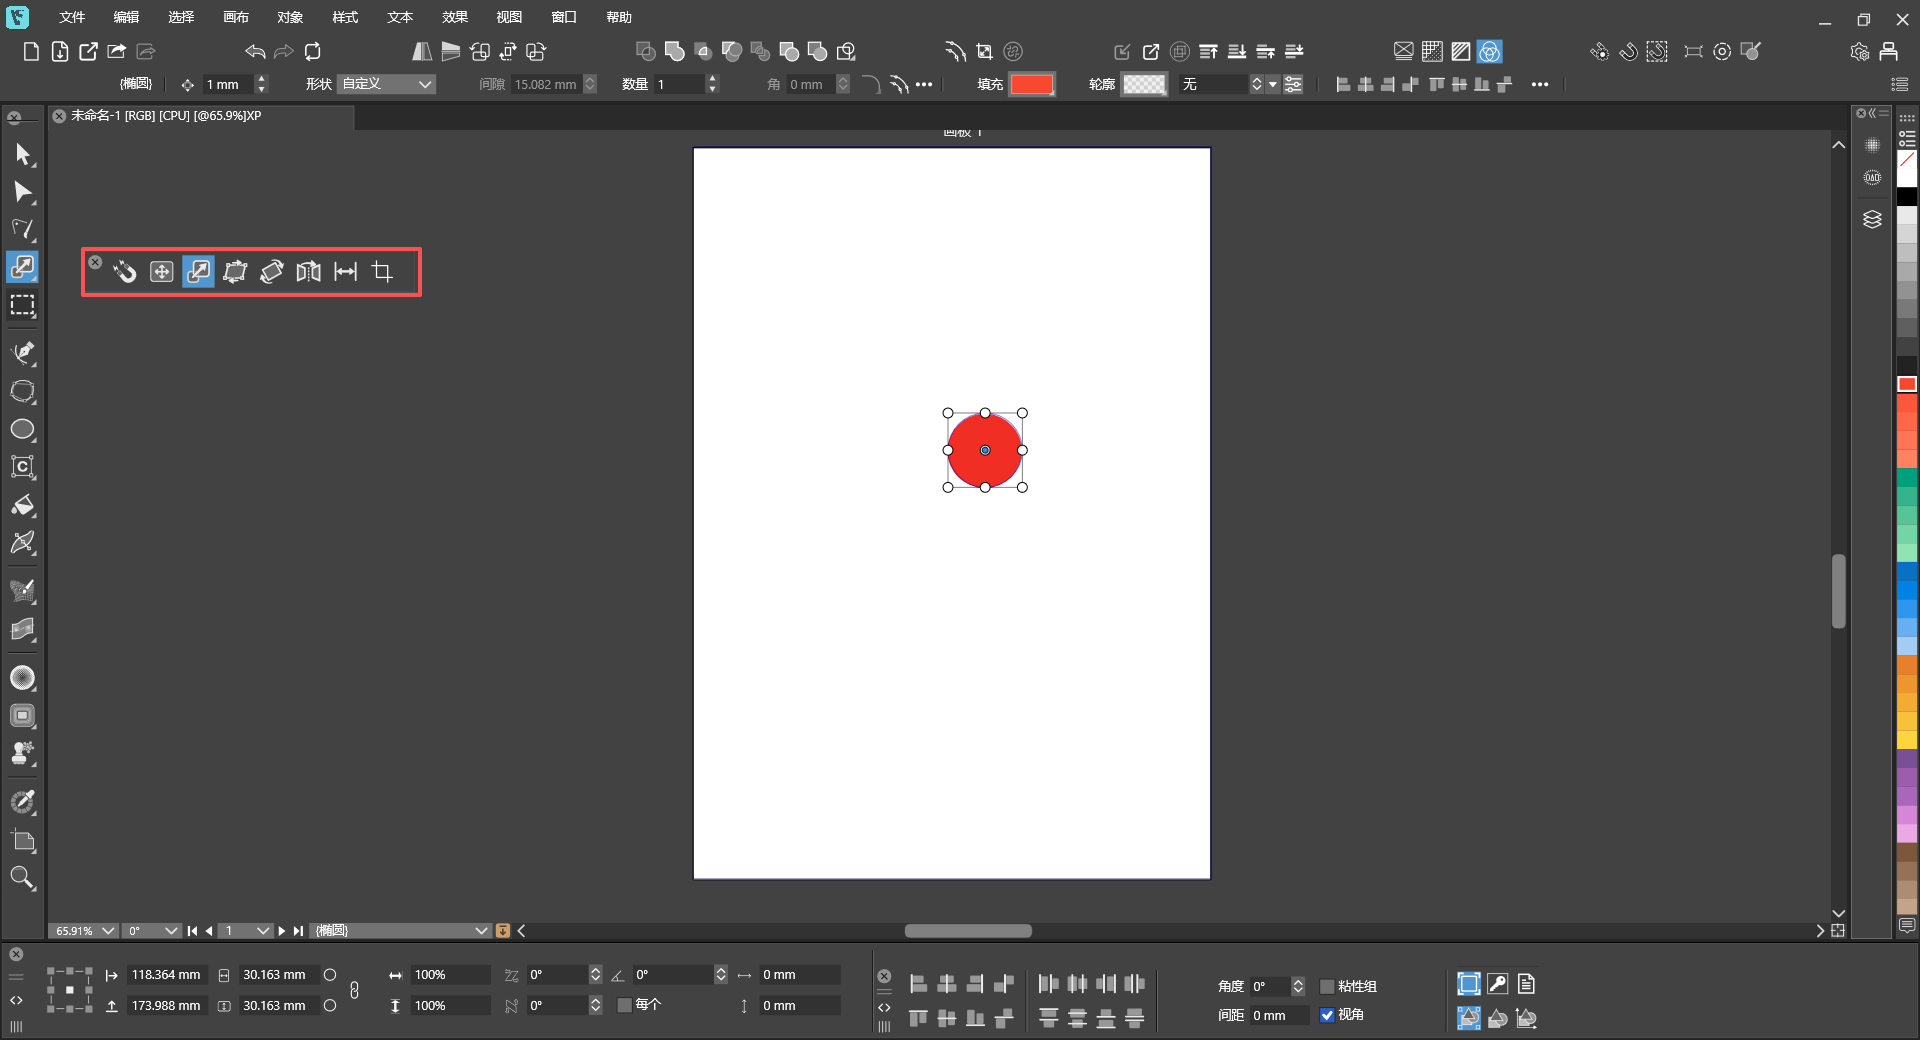The height and width of the screenshot is (1040, 1920).
Task: Open the zoom level 65.91% dropdown
Action: 83,931
